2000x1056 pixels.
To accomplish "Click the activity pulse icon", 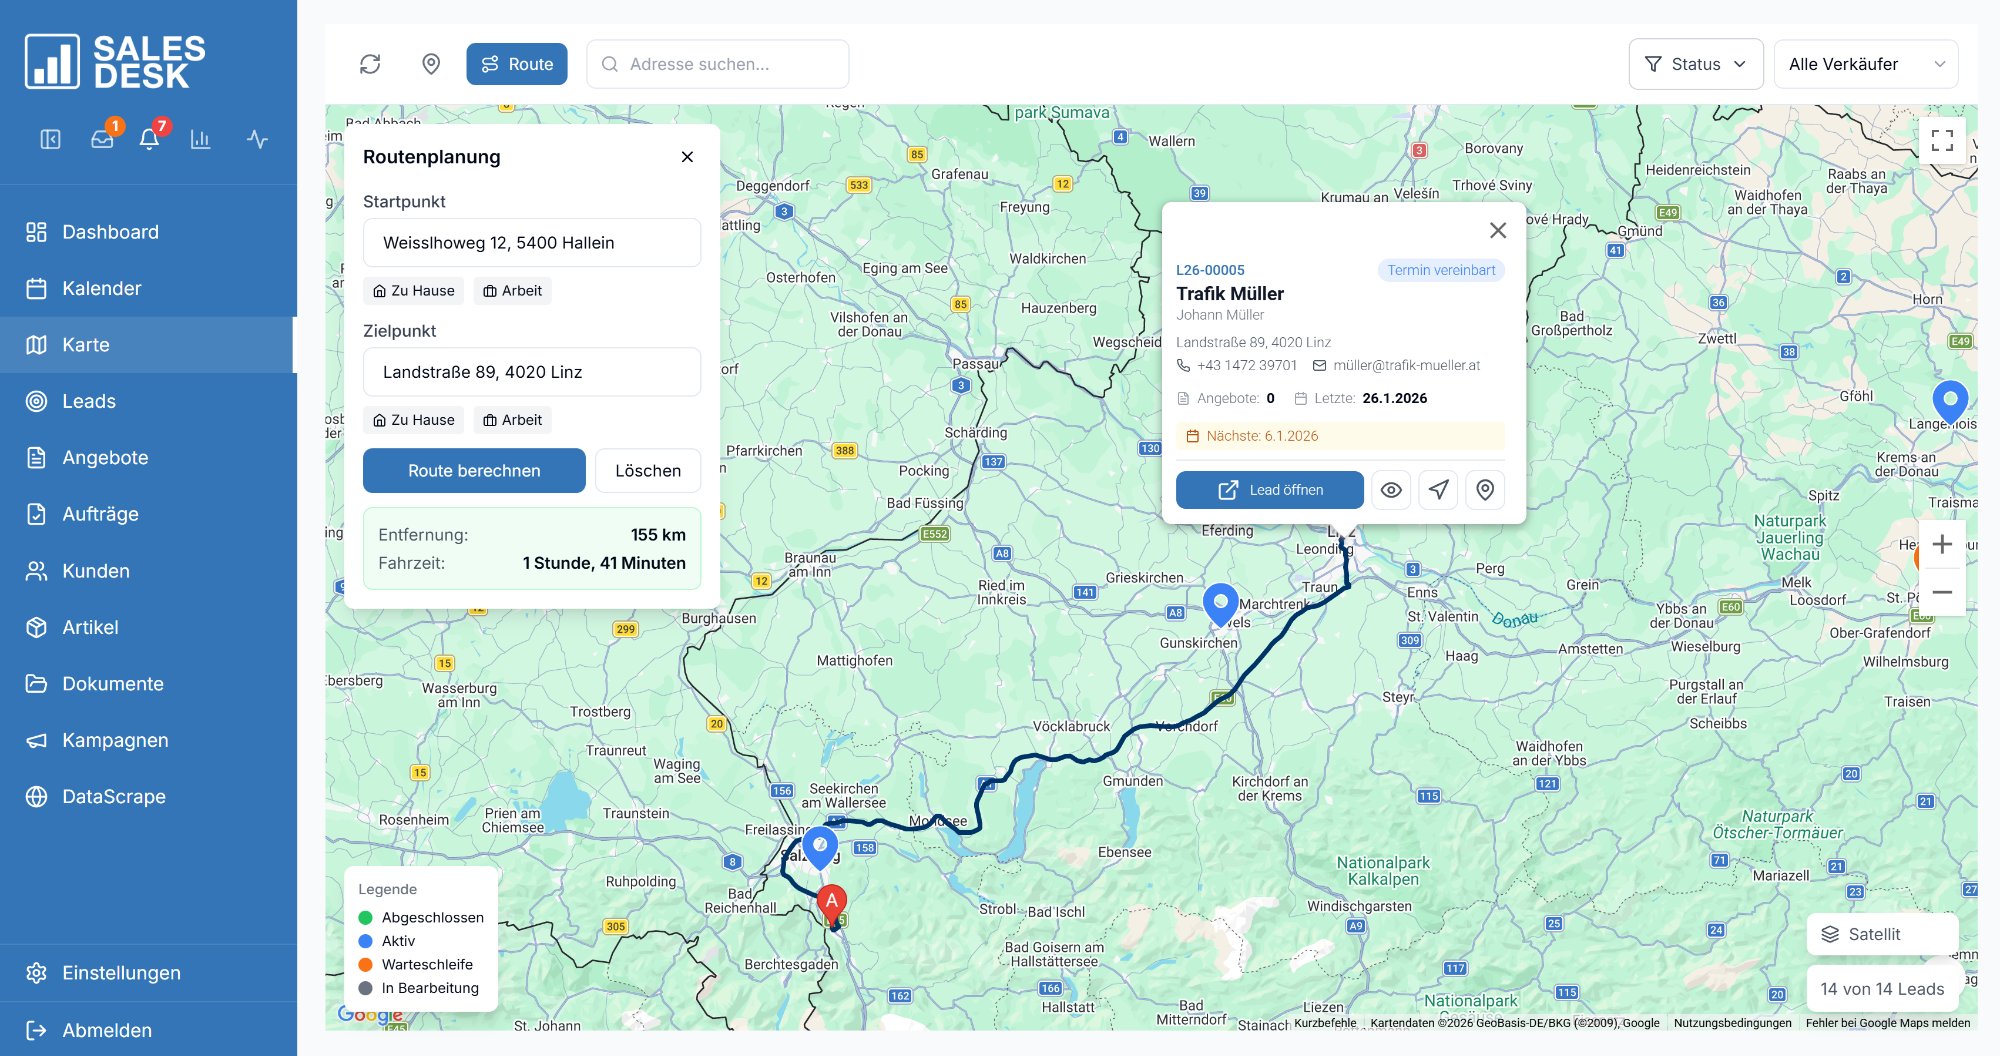I will click(x=256, y=140).
